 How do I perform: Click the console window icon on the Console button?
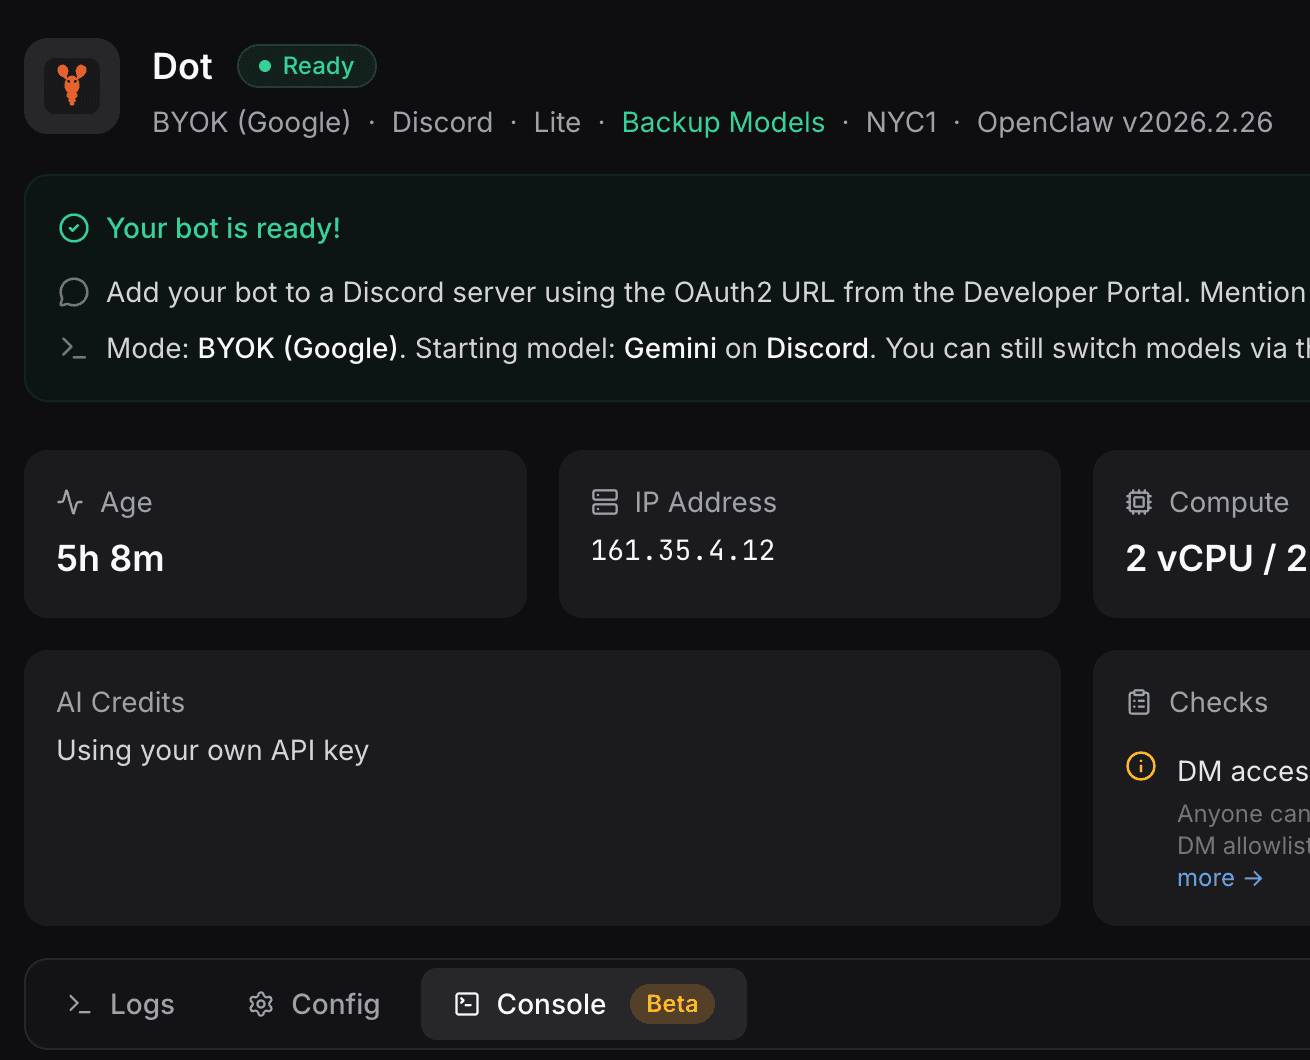467,1003
